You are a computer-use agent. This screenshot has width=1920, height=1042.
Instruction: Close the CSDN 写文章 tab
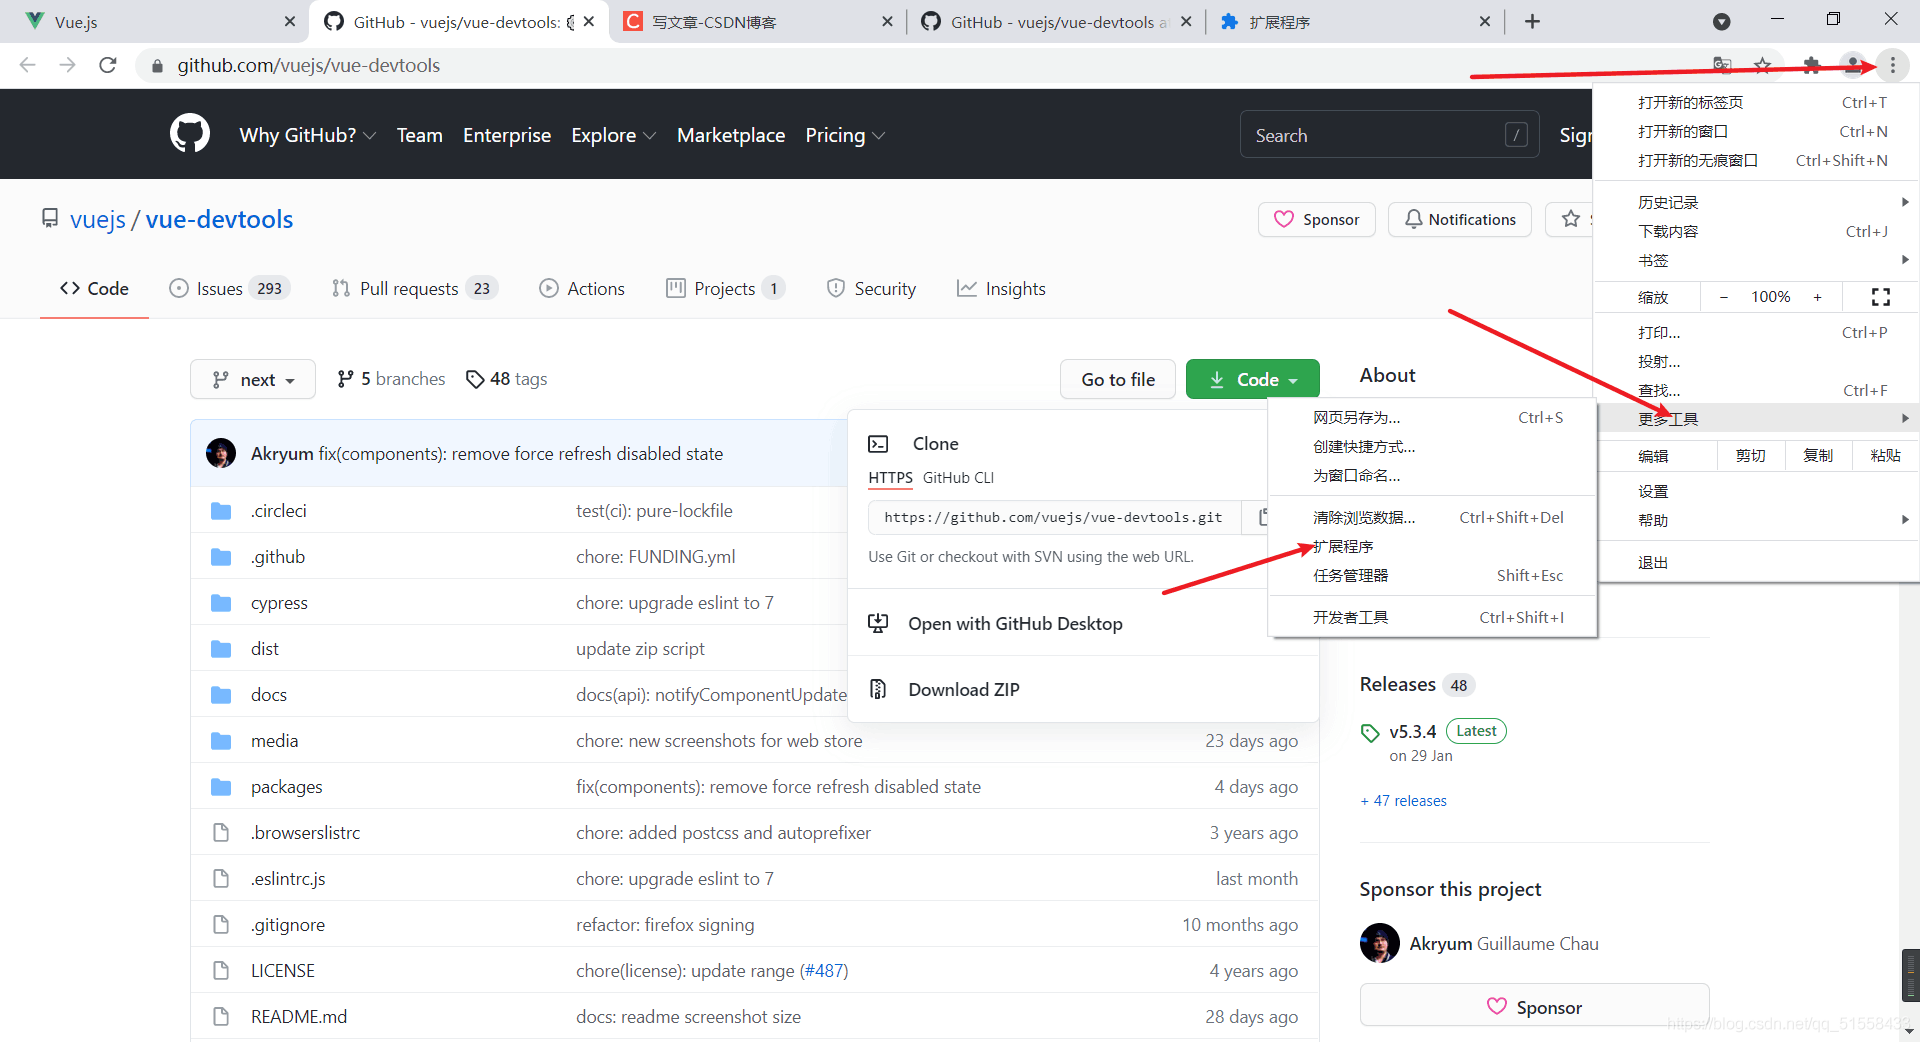pyautogui.click(x=887, y=21)
